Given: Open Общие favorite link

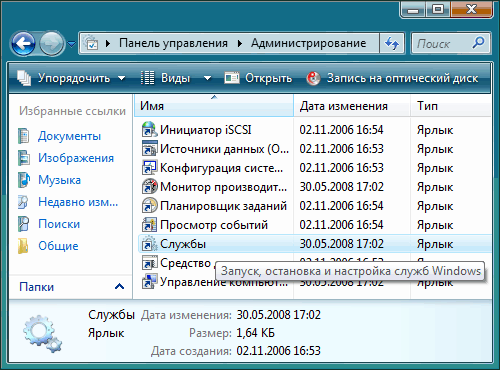Looking at the screenshot, I should (x=58, y=246).
